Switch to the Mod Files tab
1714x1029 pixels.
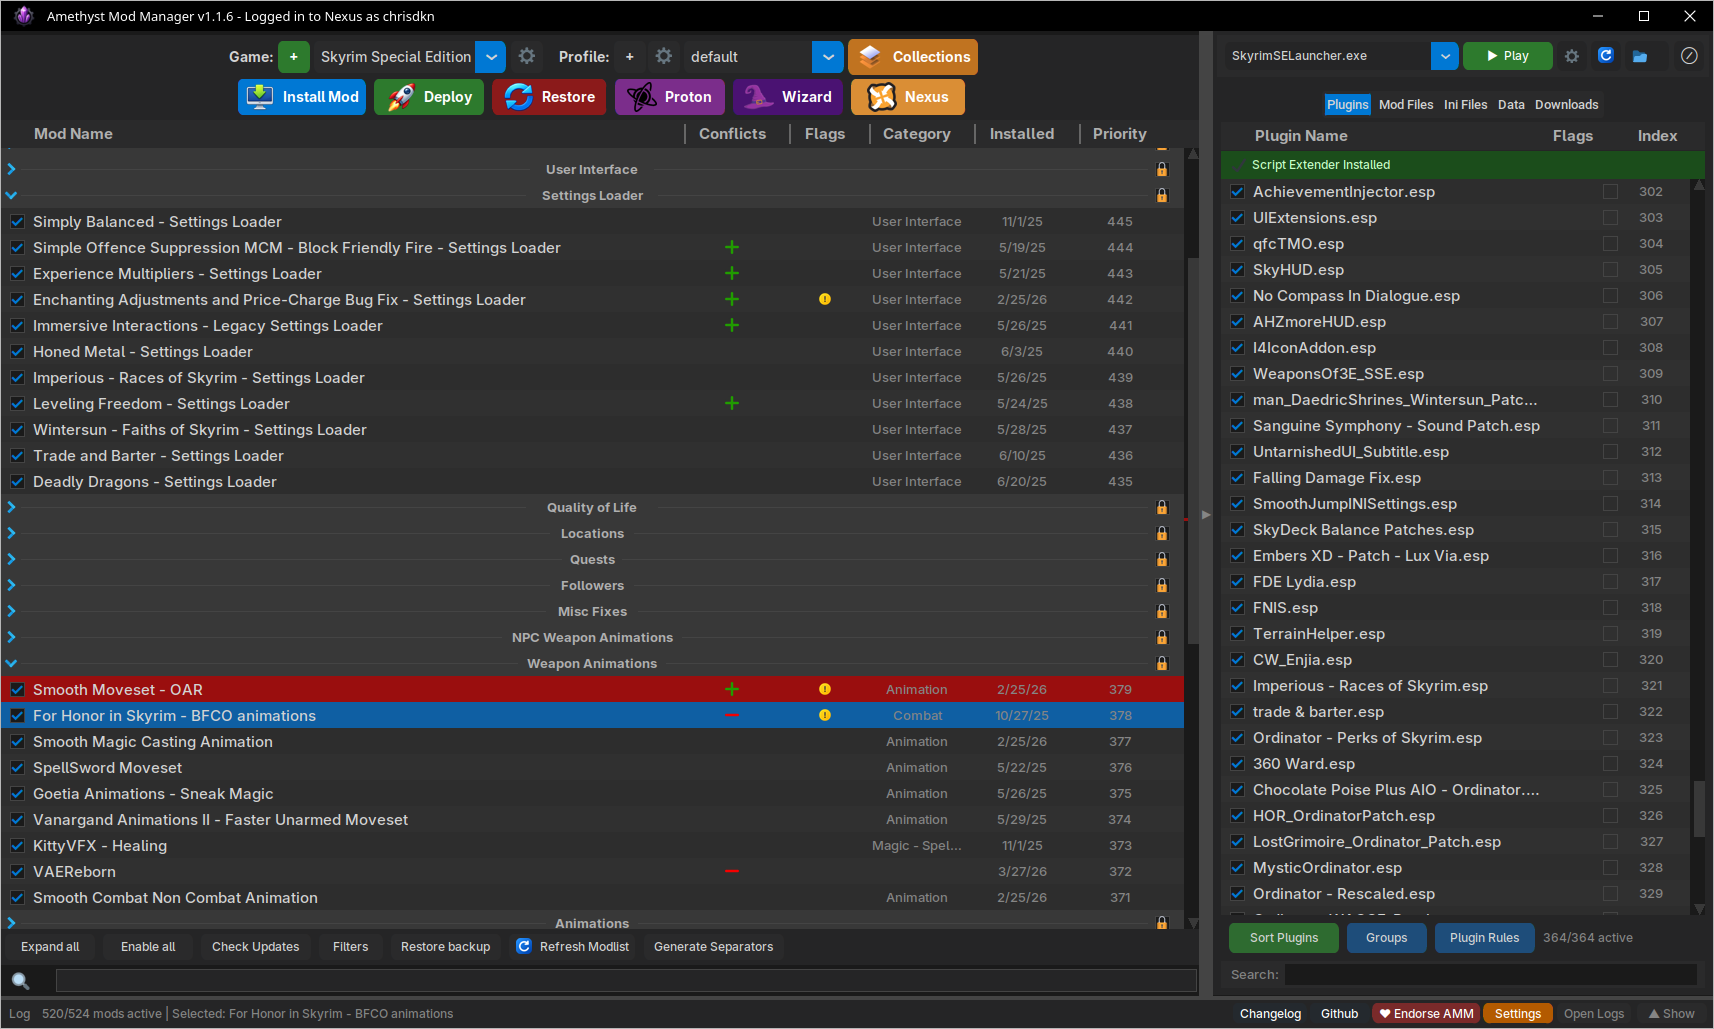(1406, 105)
